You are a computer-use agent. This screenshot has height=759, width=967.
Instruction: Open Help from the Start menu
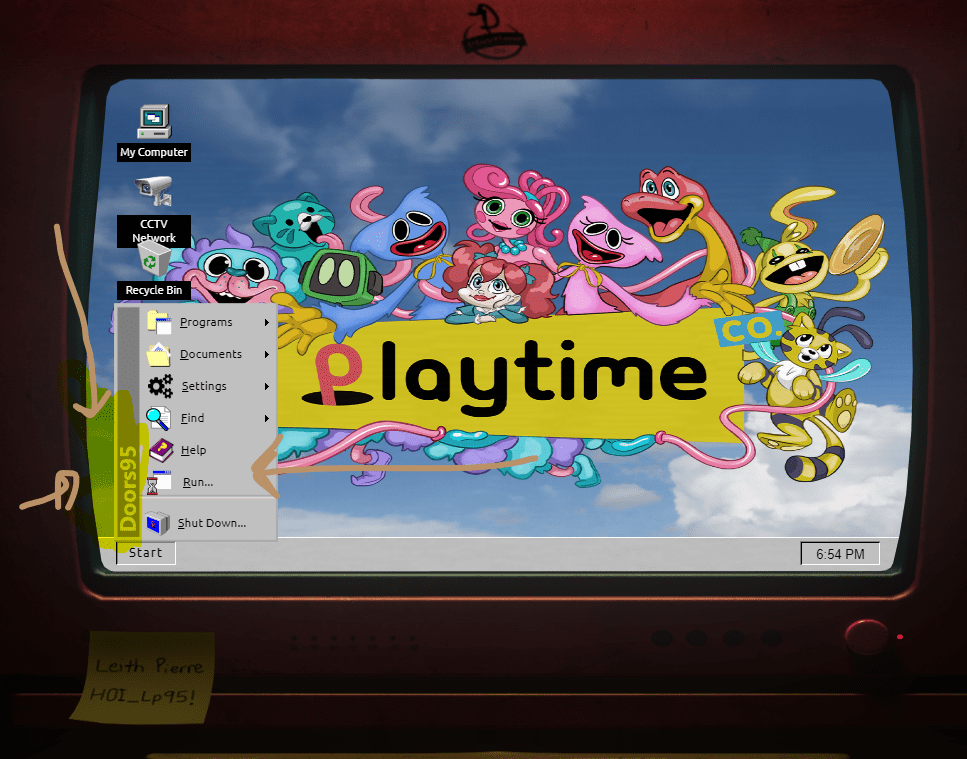[x=208, y=451]
